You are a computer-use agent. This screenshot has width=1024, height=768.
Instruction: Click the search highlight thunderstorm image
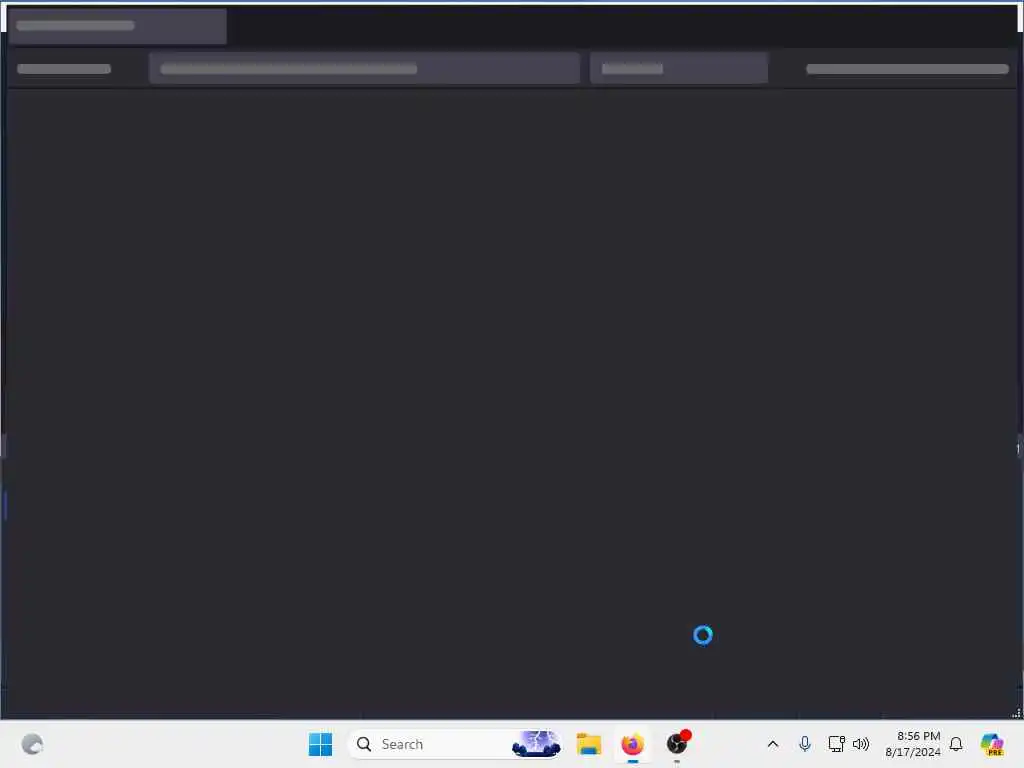click(536, 744)
